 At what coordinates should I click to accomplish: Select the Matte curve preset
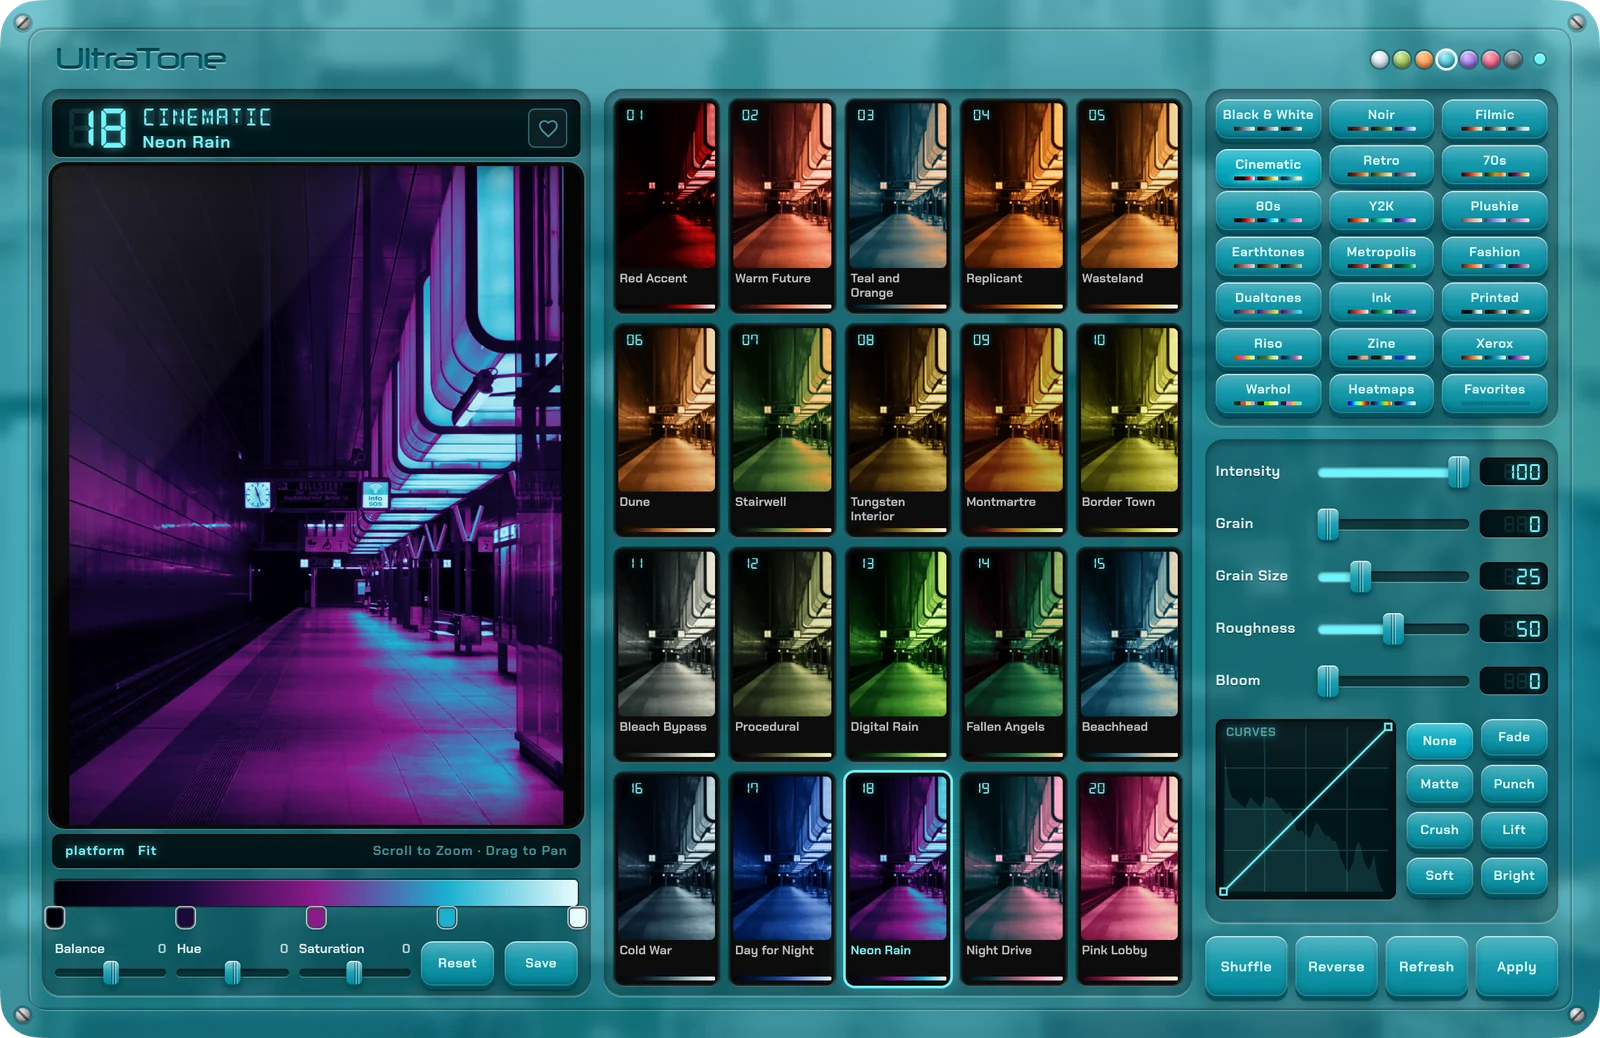click(x=1439, y=785)
